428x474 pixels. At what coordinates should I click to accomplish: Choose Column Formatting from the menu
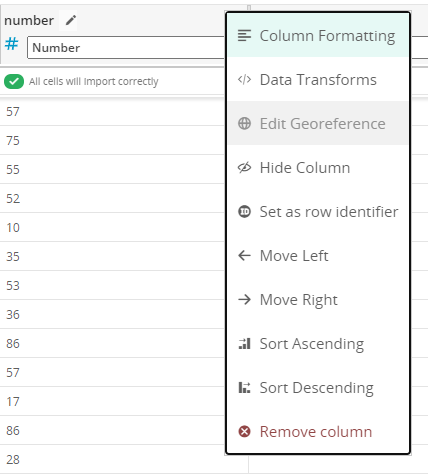[x=318, y=35]
